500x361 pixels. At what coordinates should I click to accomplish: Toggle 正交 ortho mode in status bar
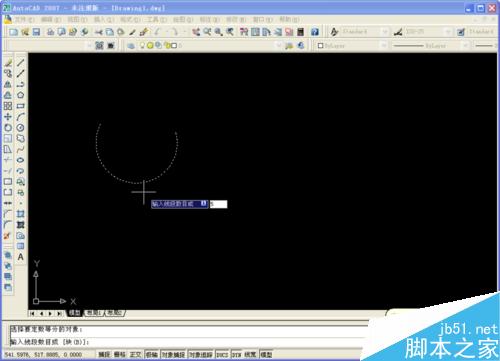pos(135,355)
